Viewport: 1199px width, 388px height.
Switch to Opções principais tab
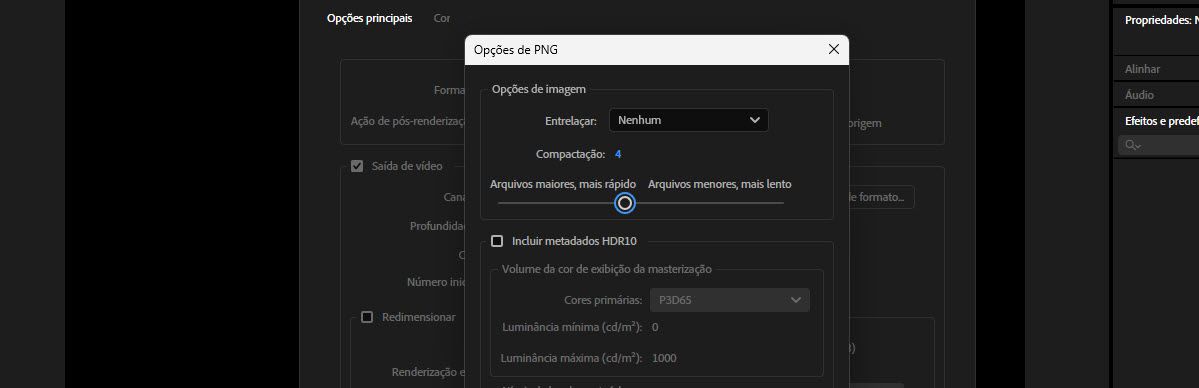click(x=369, y=18)
